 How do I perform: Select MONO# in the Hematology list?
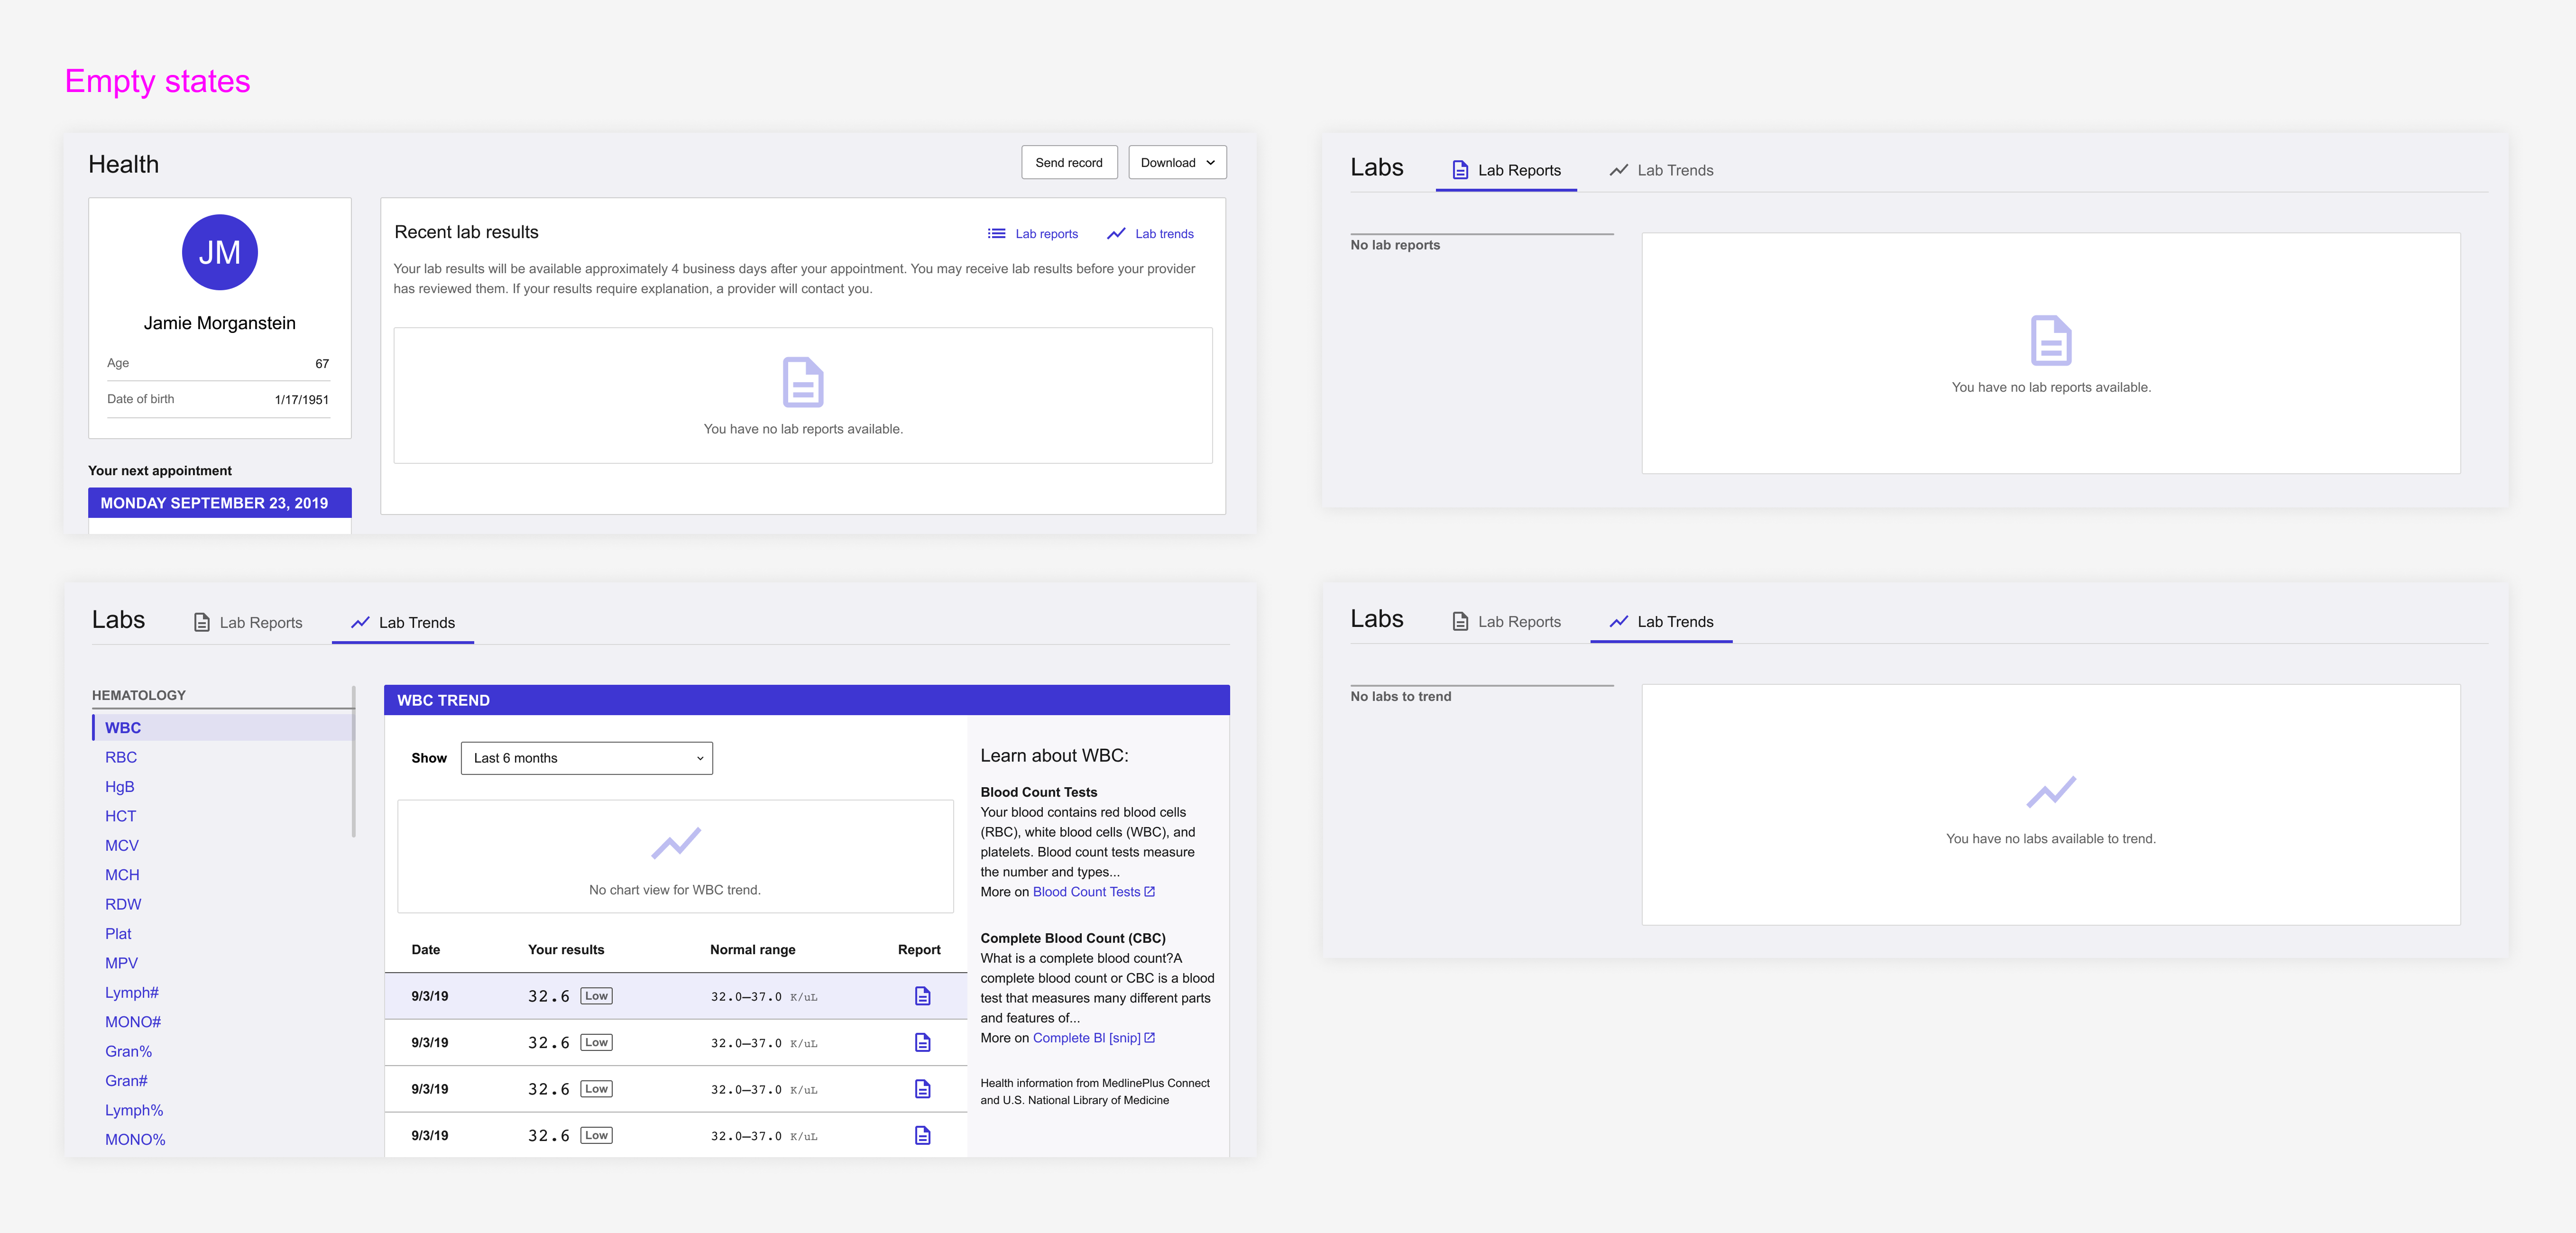(133, 1022)
